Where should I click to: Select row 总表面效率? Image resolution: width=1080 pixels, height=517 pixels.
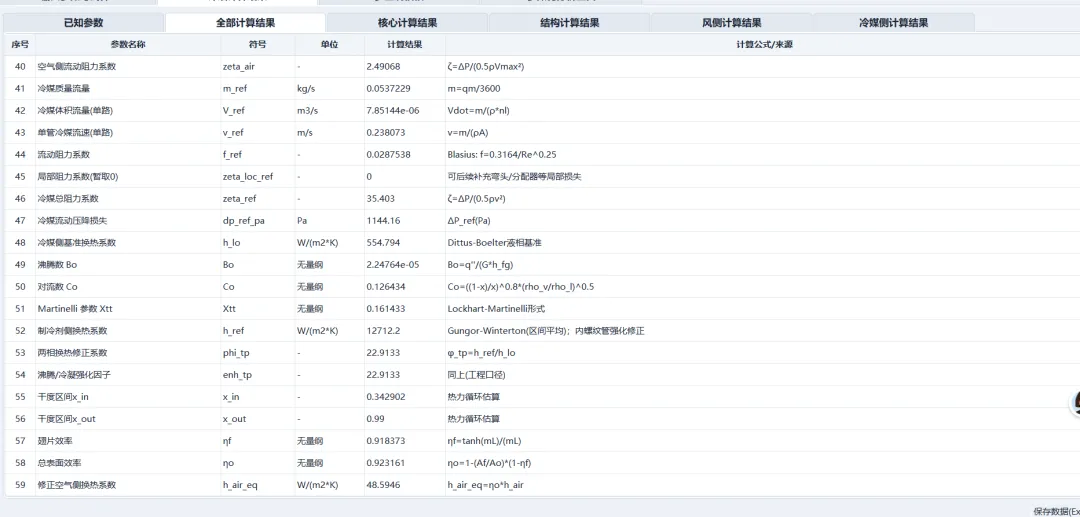click(x=541, y=463)
